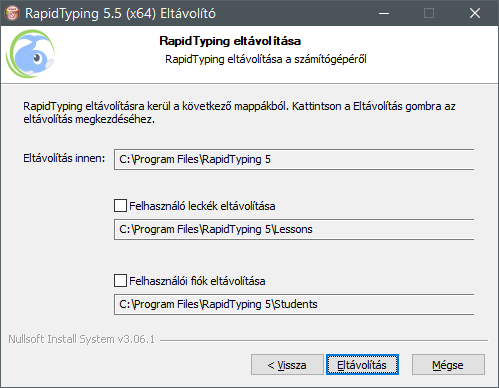Click "RapidTyping 5.5 (x64) Eltávolító" window title
Viewport: 499px width, 388px height.
point(120,14)
